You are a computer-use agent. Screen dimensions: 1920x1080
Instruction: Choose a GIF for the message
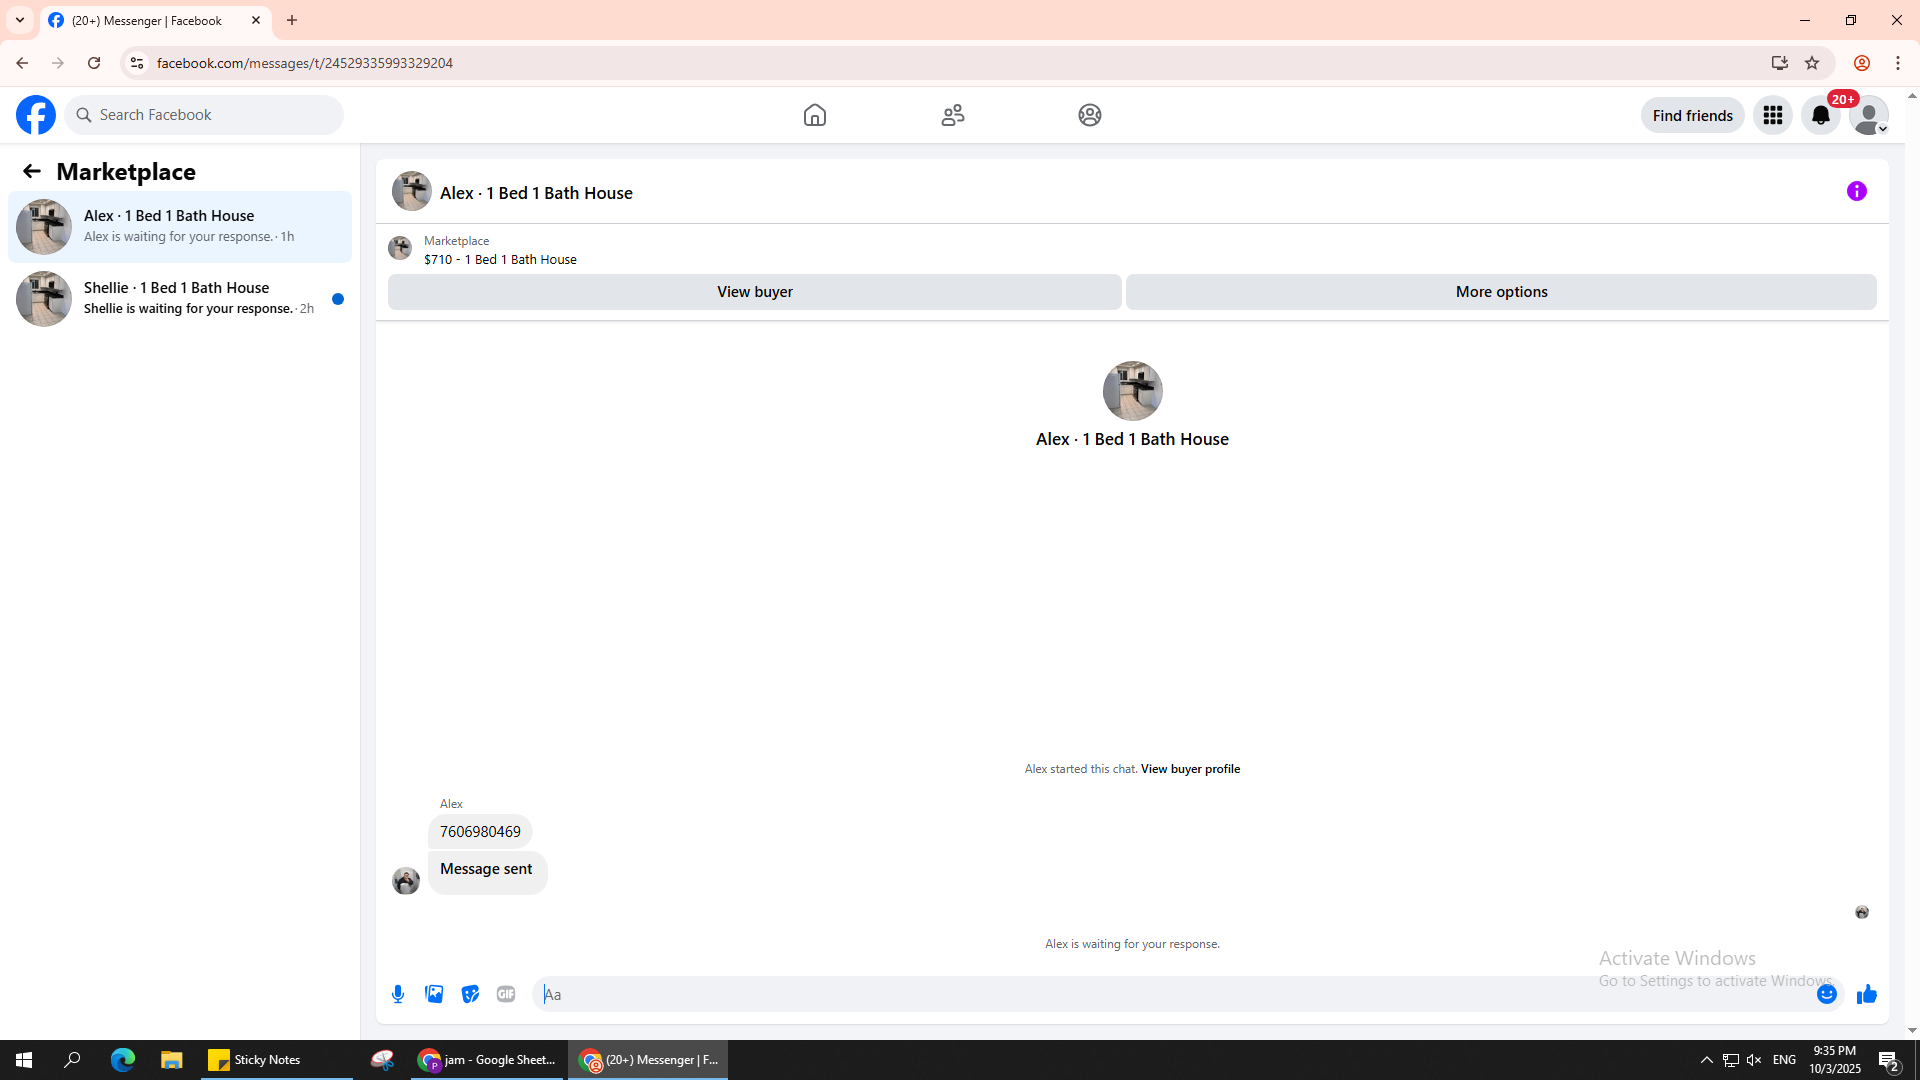pyautogui.click(x=506, y=994)
